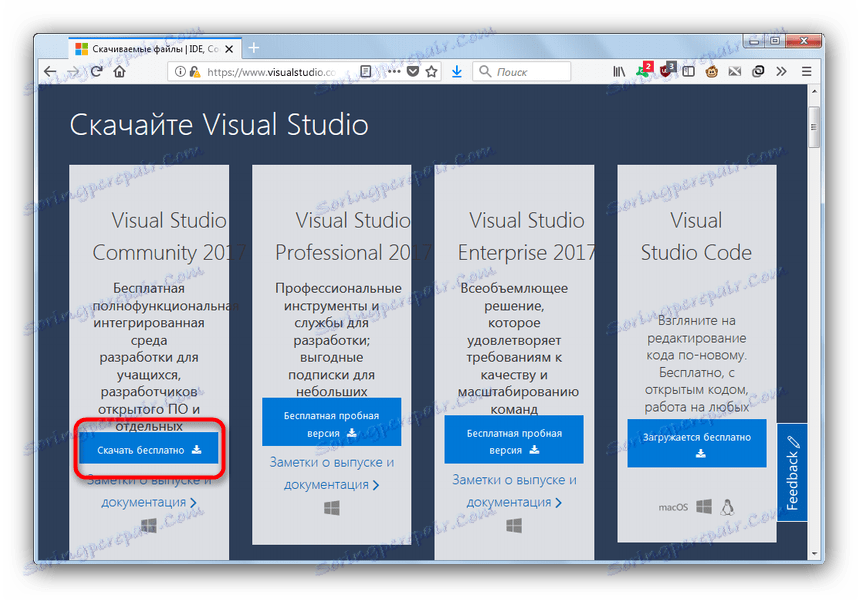The height and width of the screenshot is (600, 859).
Task: Click the monkey-face extension icon
Action: point(712,71)
